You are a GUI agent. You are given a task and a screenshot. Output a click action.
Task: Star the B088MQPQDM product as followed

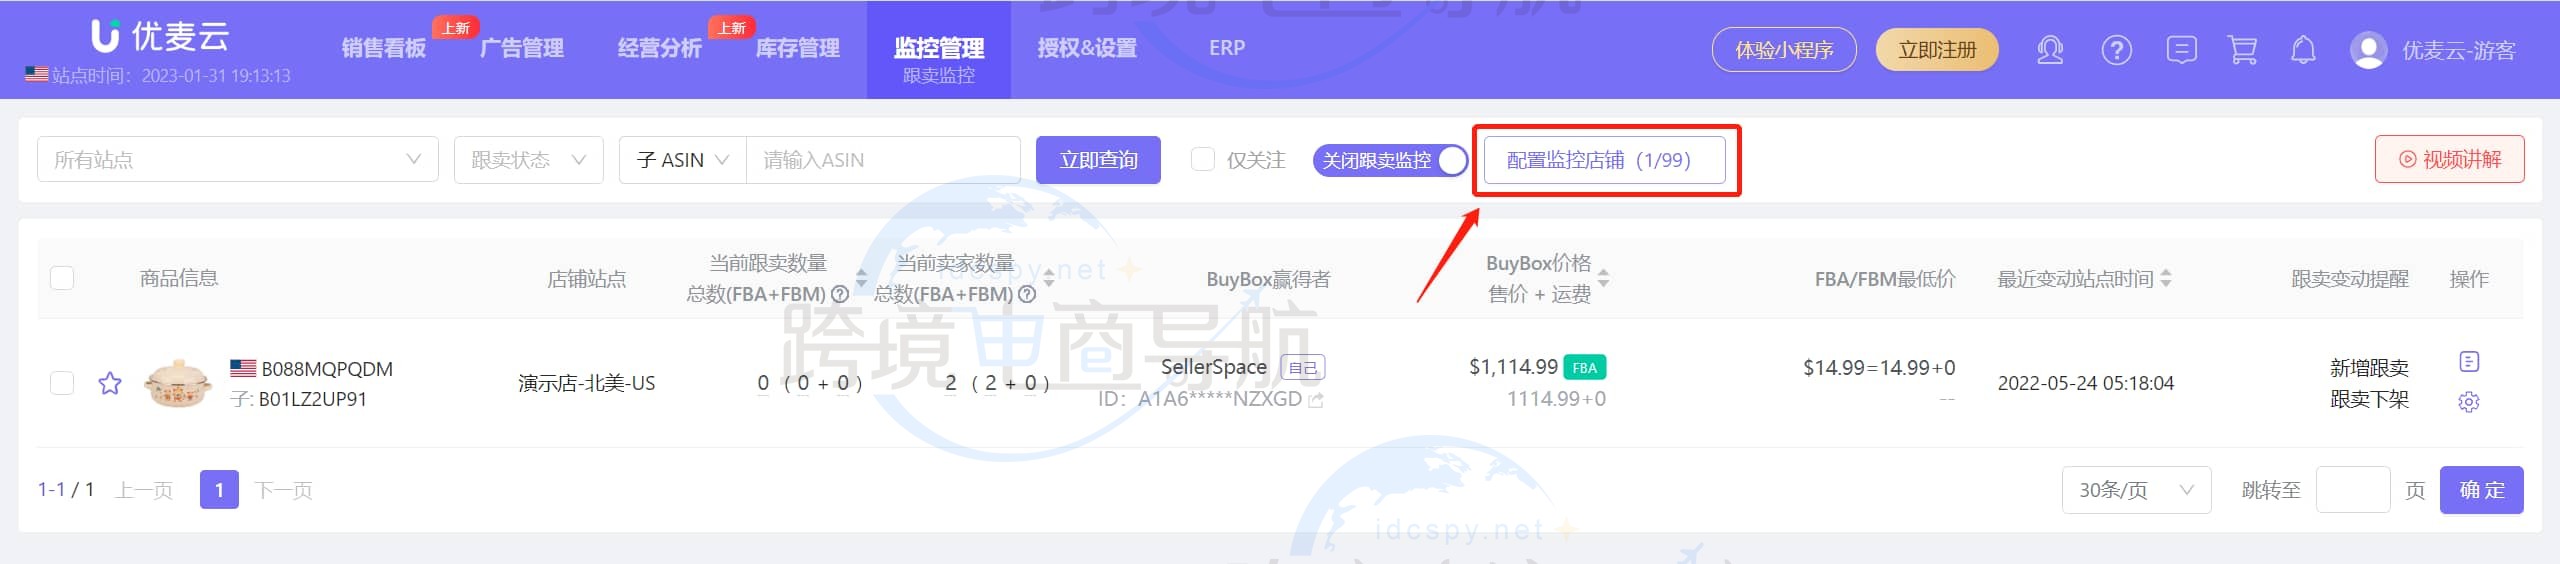click(110, 383)
